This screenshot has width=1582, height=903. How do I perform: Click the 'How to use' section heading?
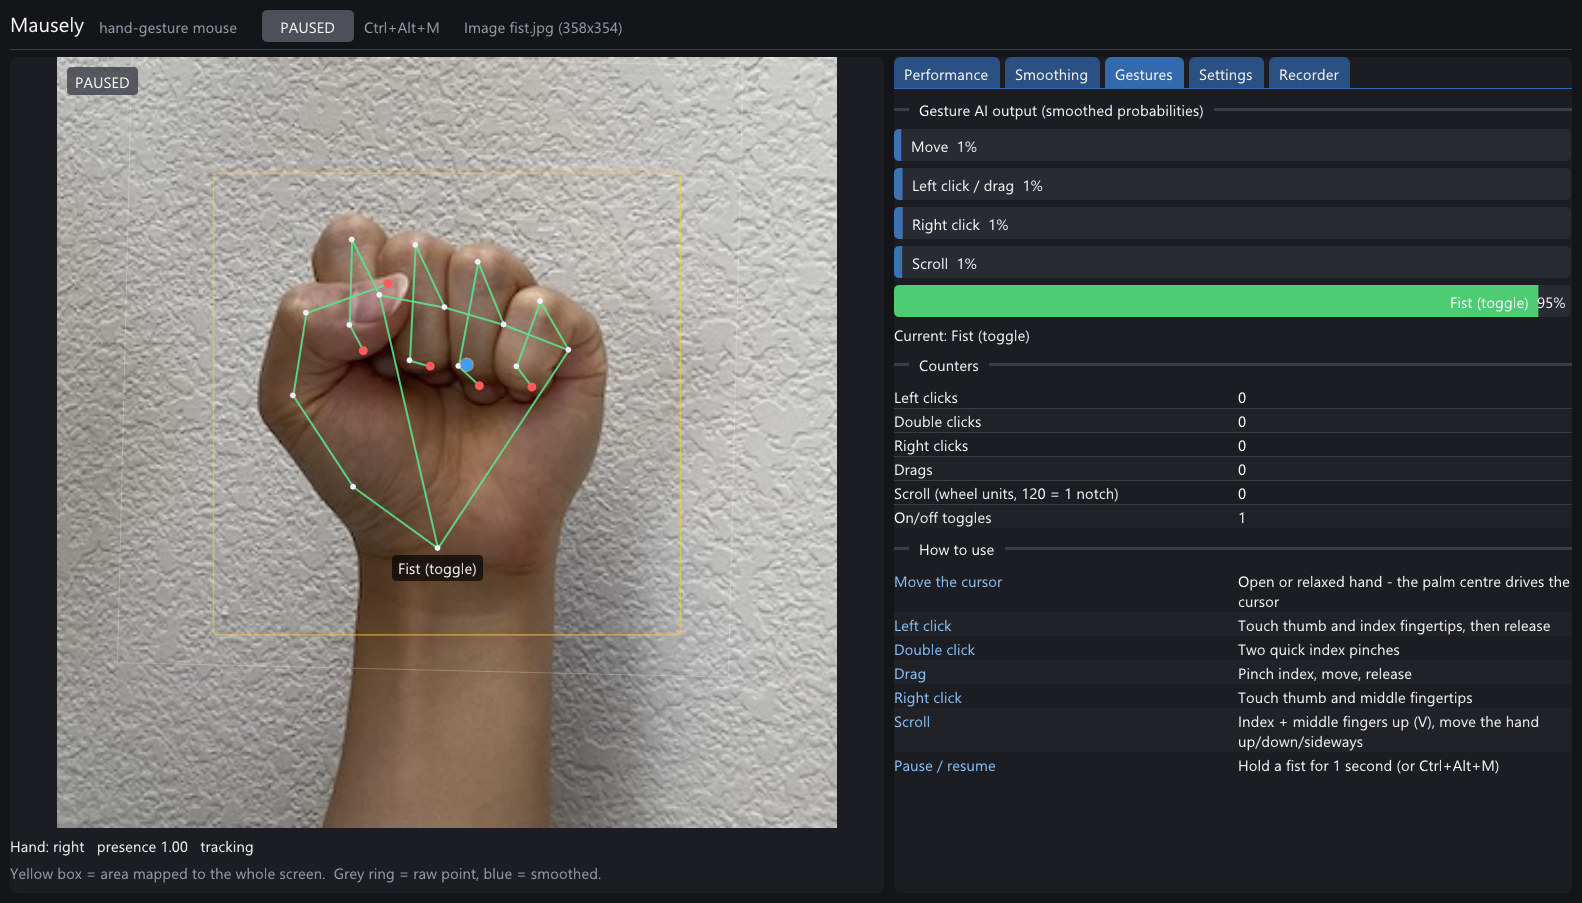pos(957,550)
